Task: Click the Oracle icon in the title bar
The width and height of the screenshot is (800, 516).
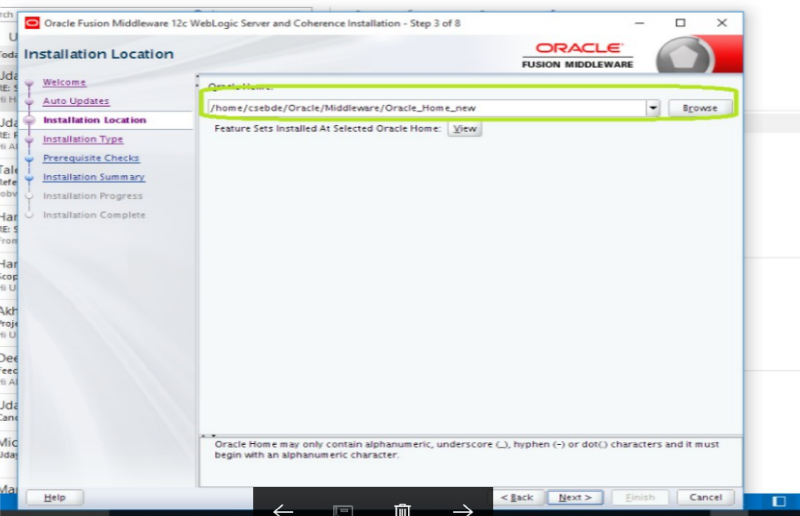Action: coord(32,23)
